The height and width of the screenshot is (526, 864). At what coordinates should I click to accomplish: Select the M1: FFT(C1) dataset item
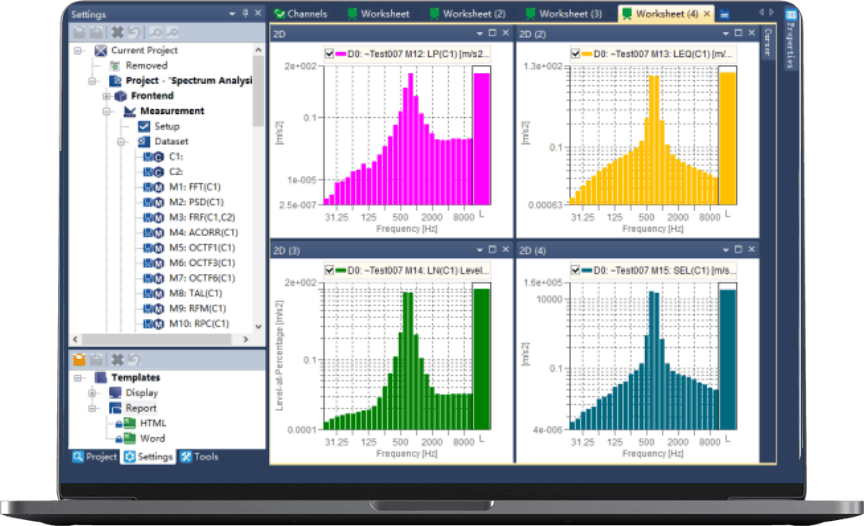click(195, 187)
